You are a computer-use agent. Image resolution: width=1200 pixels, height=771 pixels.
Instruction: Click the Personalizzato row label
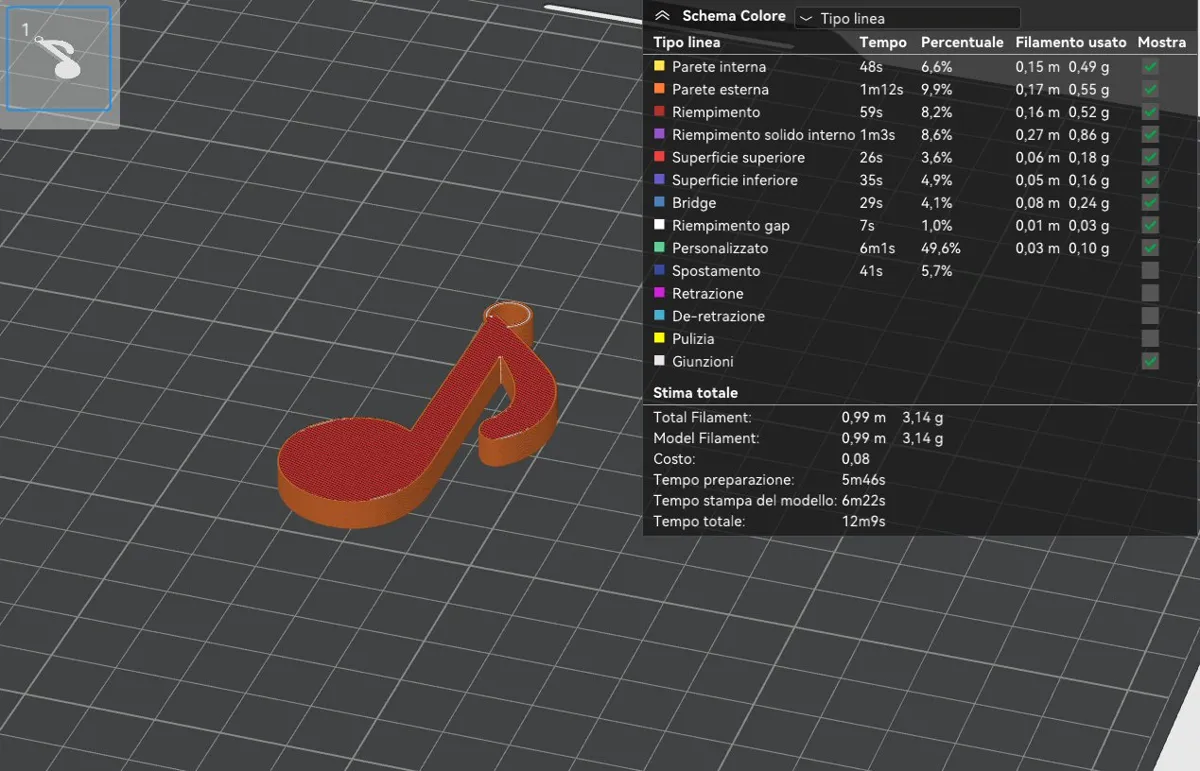coord(720,248)
